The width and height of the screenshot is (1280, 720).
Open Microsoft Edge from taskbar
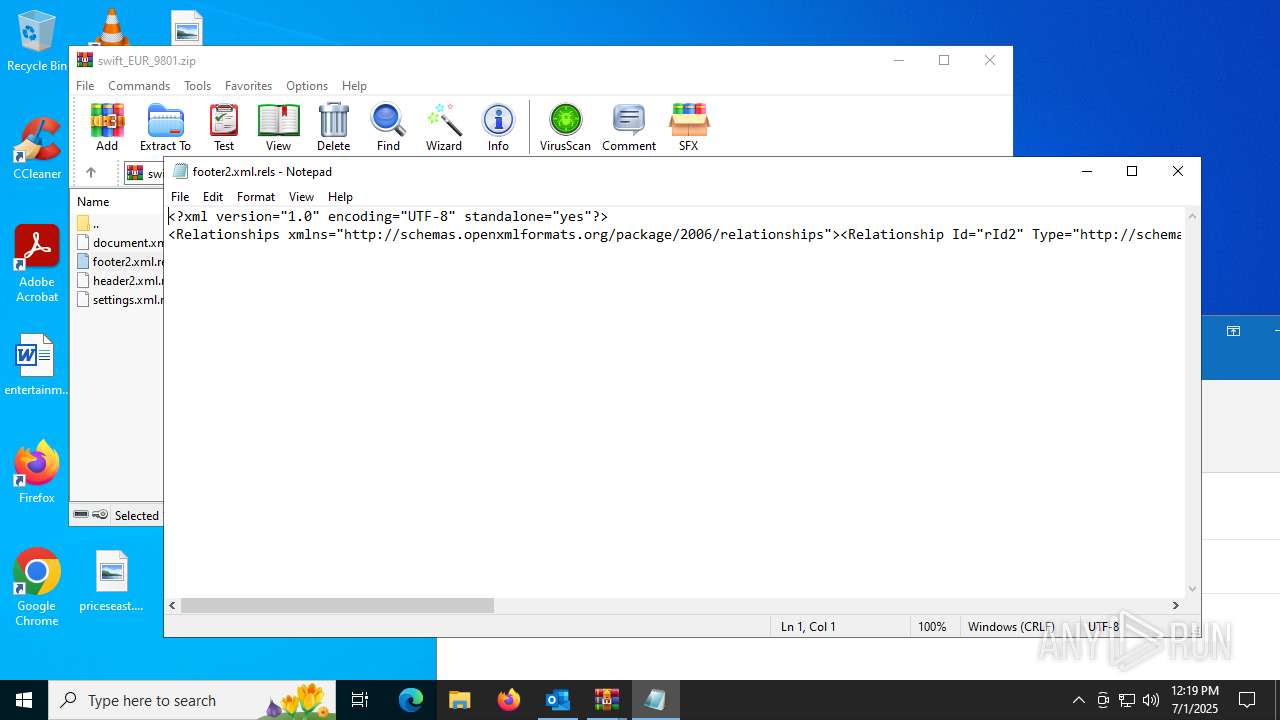[411, 700]
